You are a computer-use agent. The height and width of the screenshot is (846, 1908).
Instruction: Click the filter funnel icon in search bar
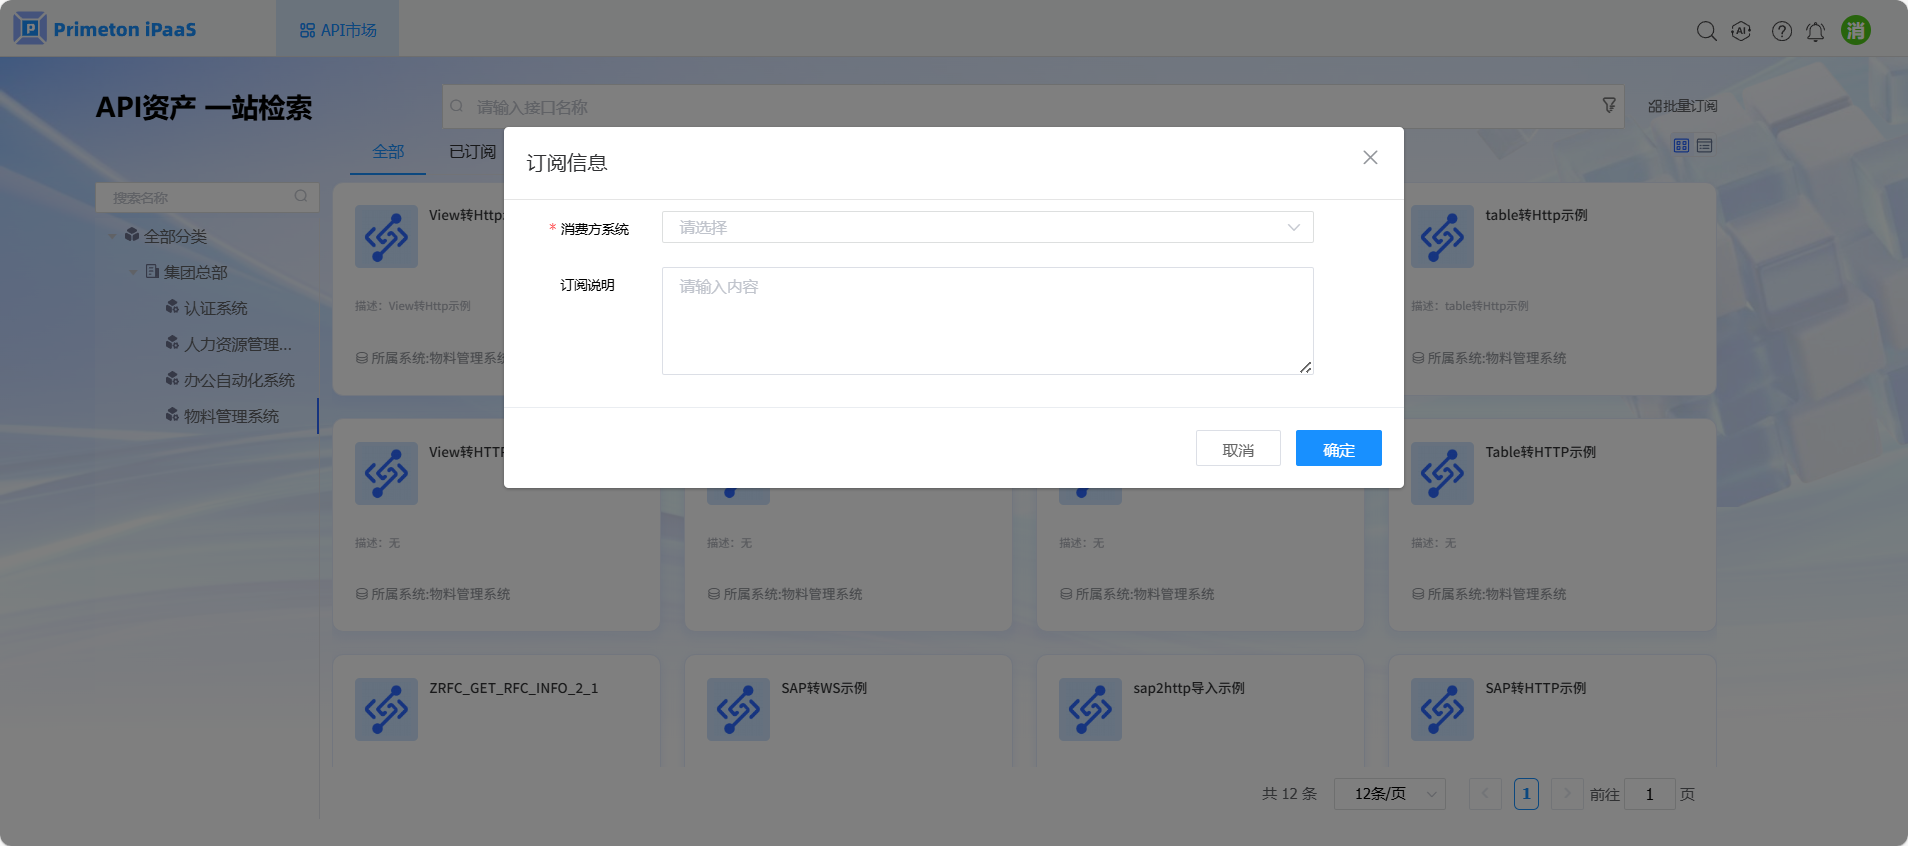tap(1608, 105)
